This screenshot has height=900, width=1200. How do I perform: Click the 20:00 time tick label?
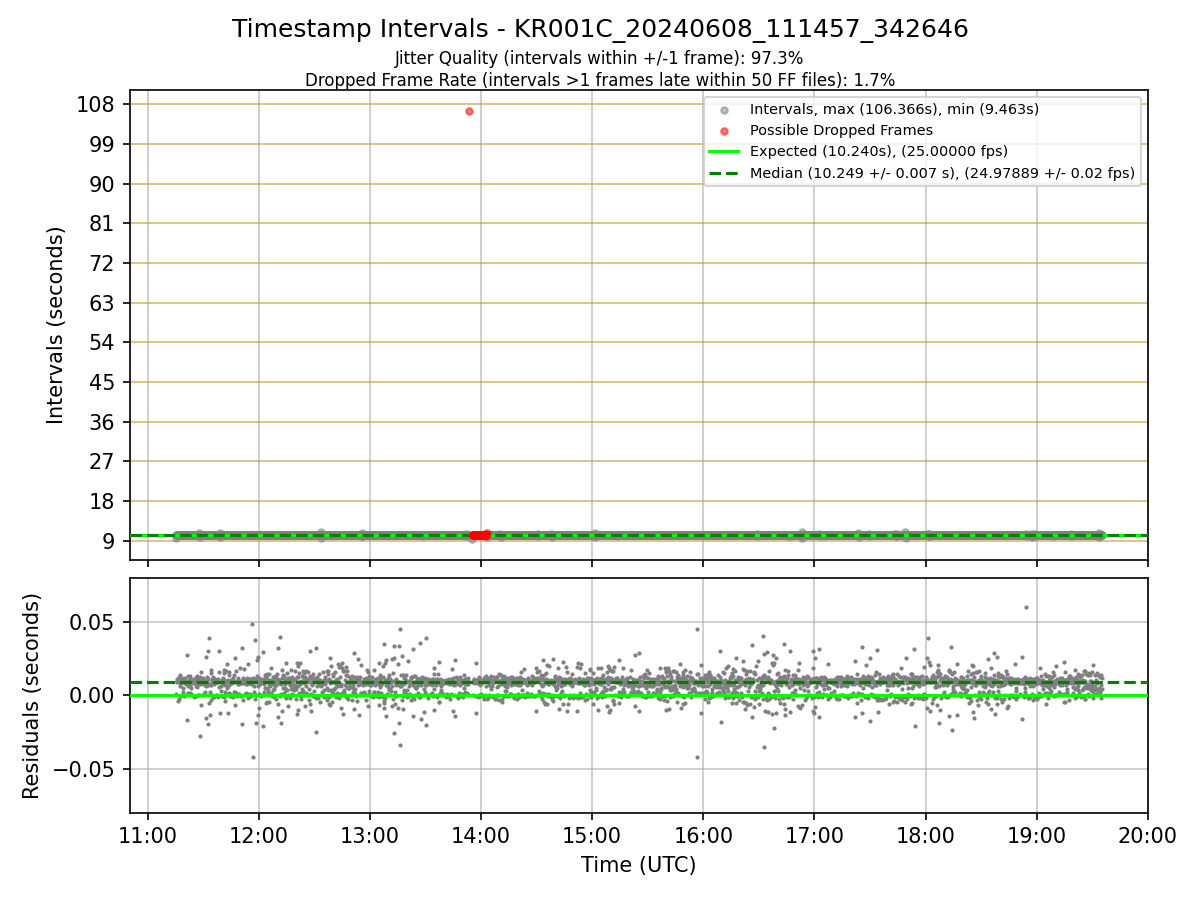(x=1147, y=835)
